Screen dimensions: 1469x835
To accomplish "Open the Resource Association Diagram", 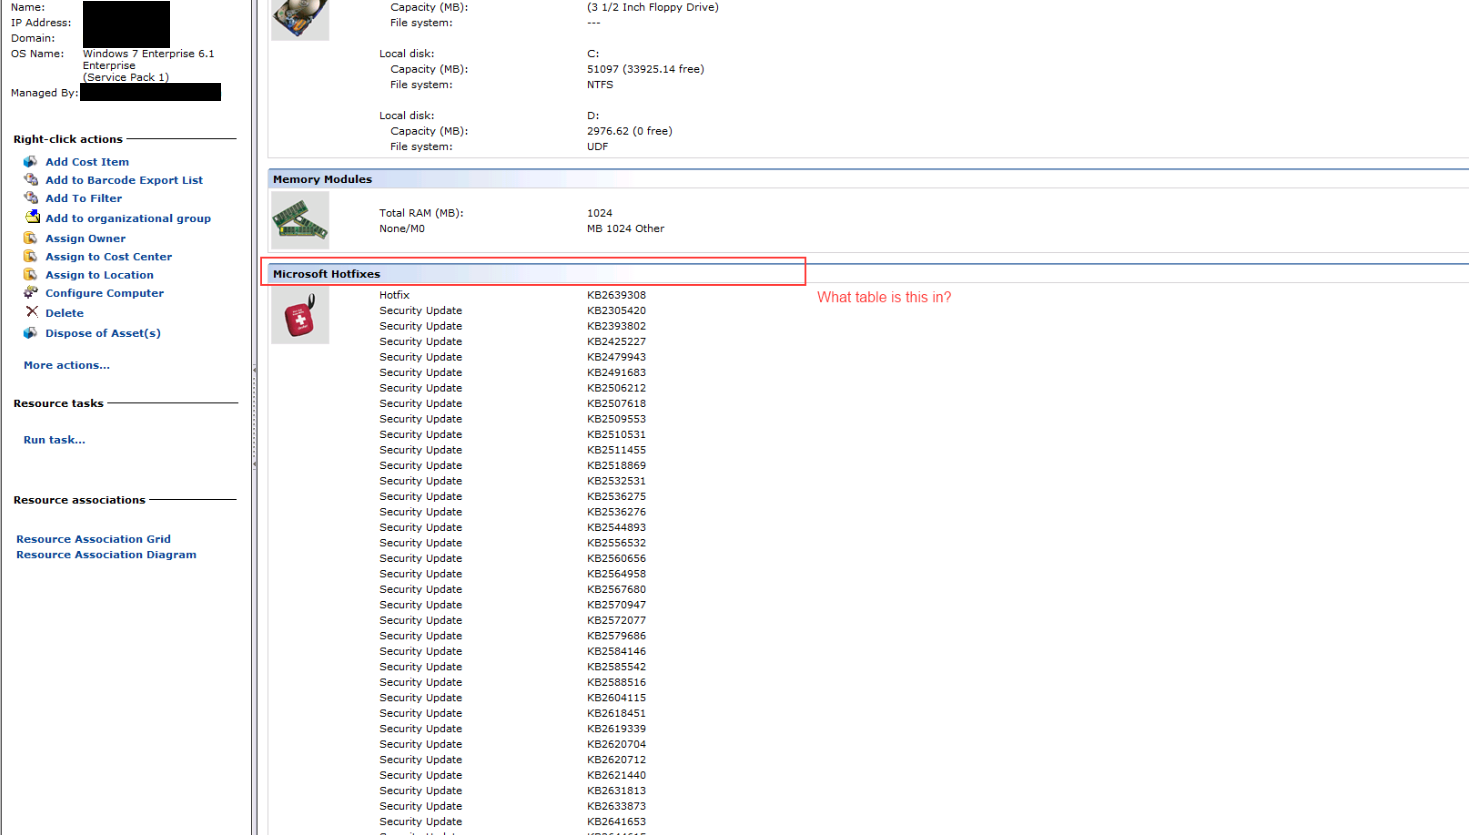I will [x=106, y=555].
